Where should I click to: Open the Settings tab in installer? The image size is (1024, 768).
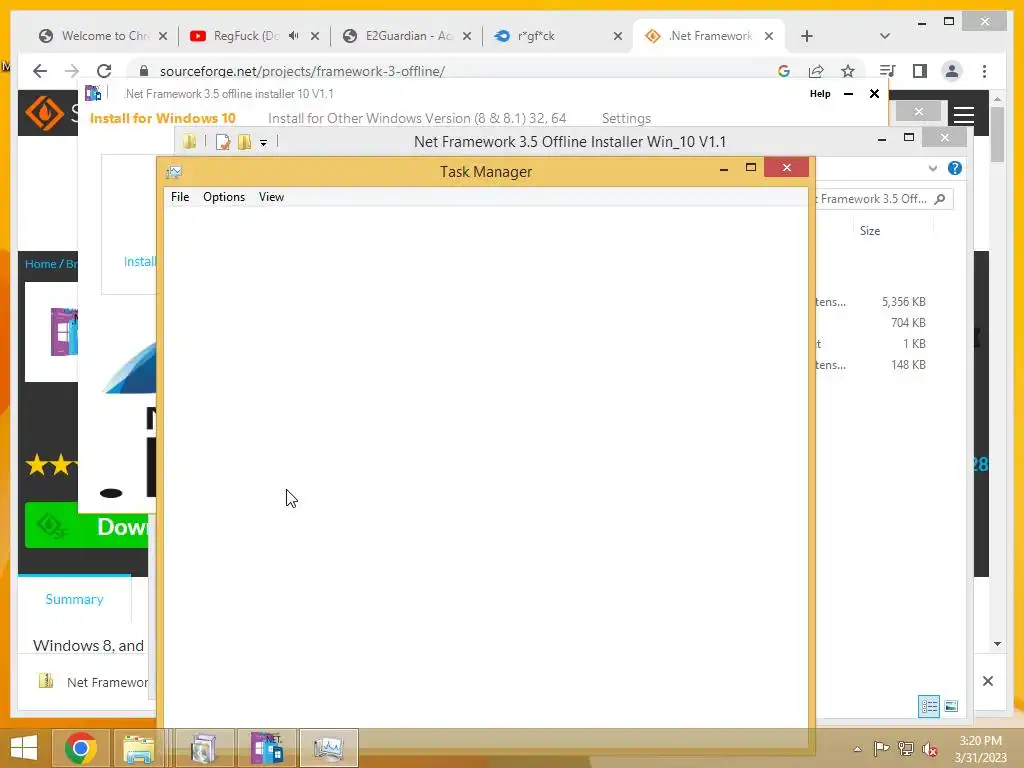click(x=626, y=118)
